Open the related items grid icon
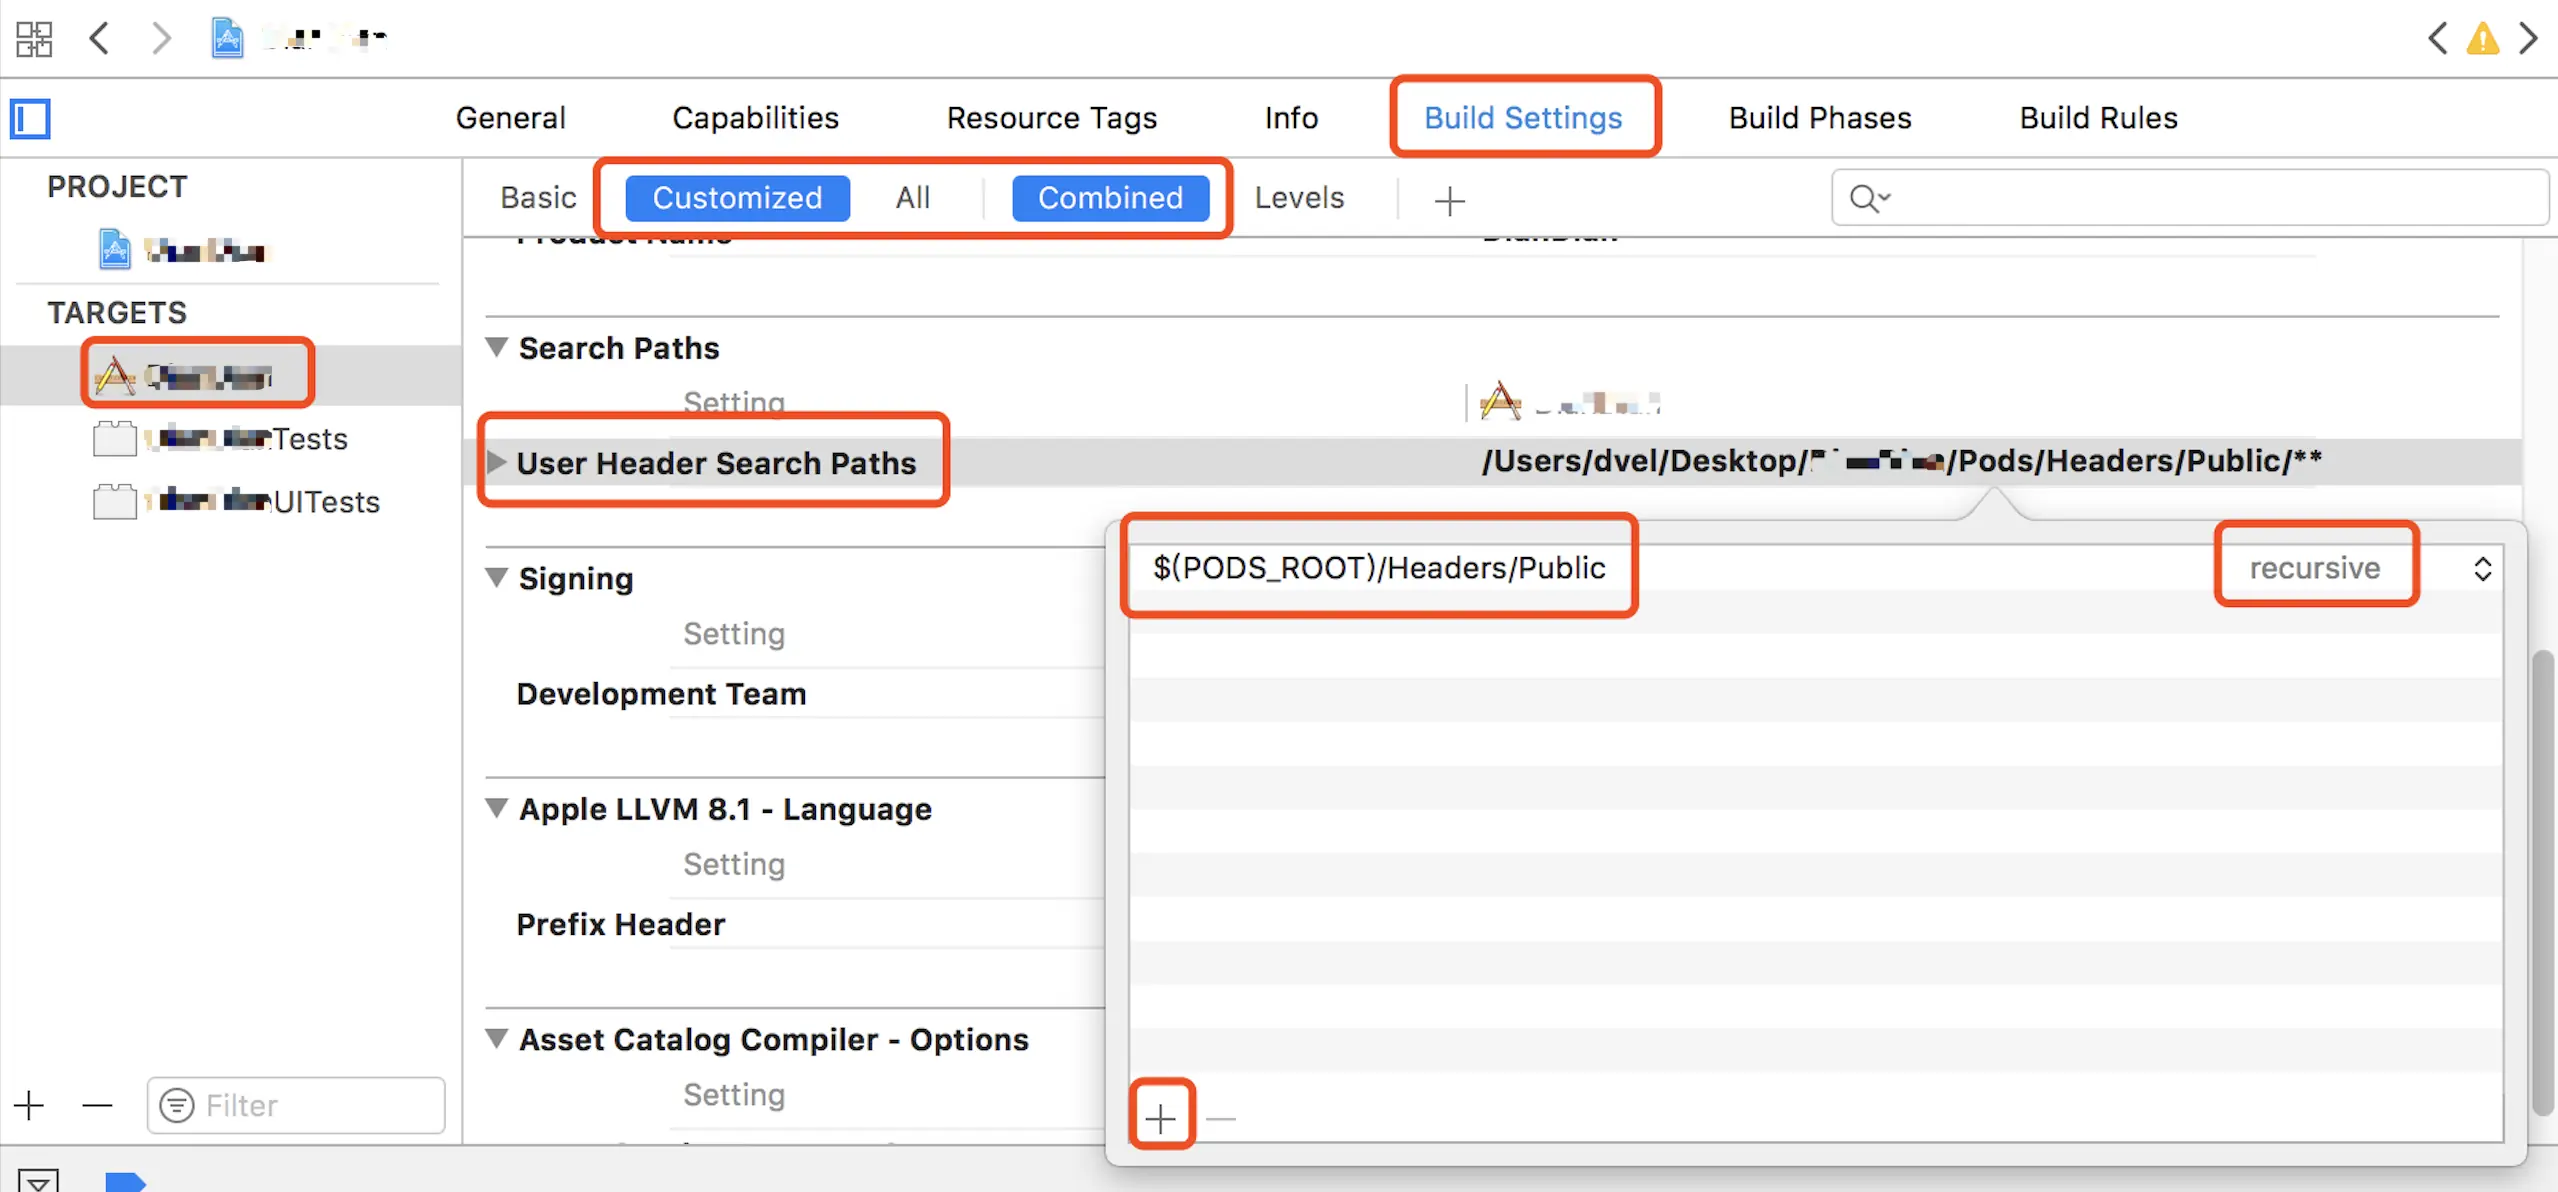Viewport: 2558px width, 1192px height. click(x=33, y=38)
